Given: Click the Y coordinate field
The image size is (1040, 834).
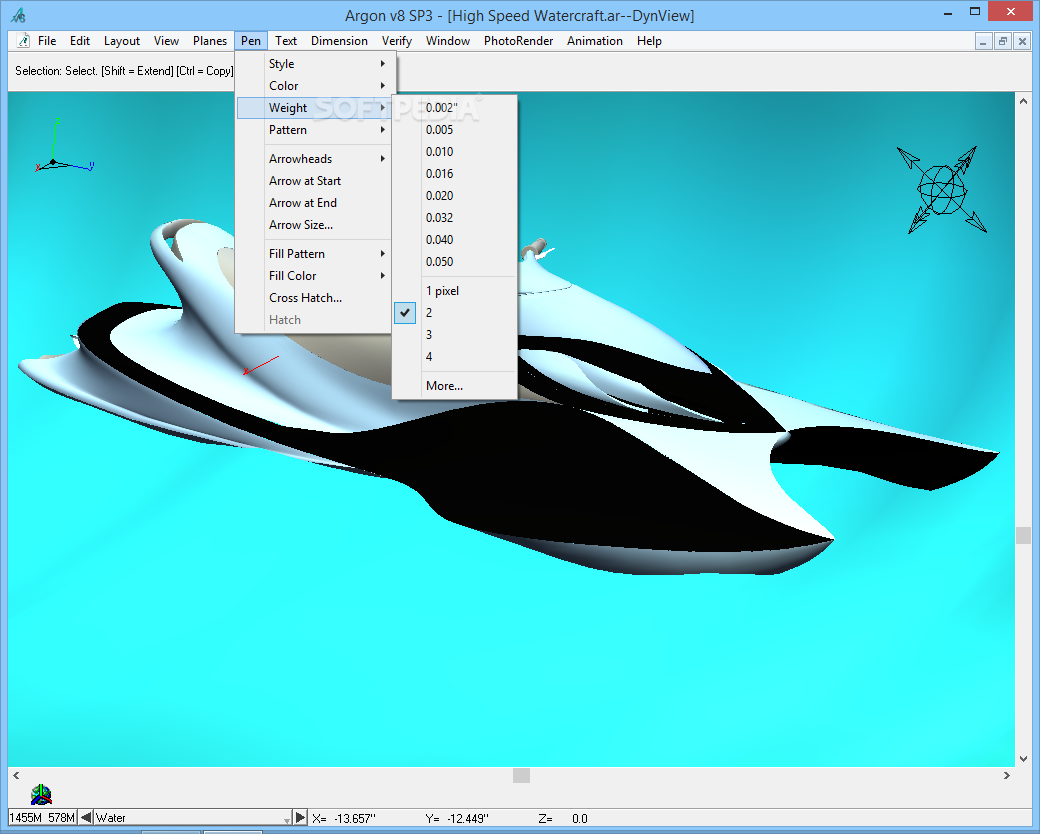Looking at the screenshot, I should point(458,818).
